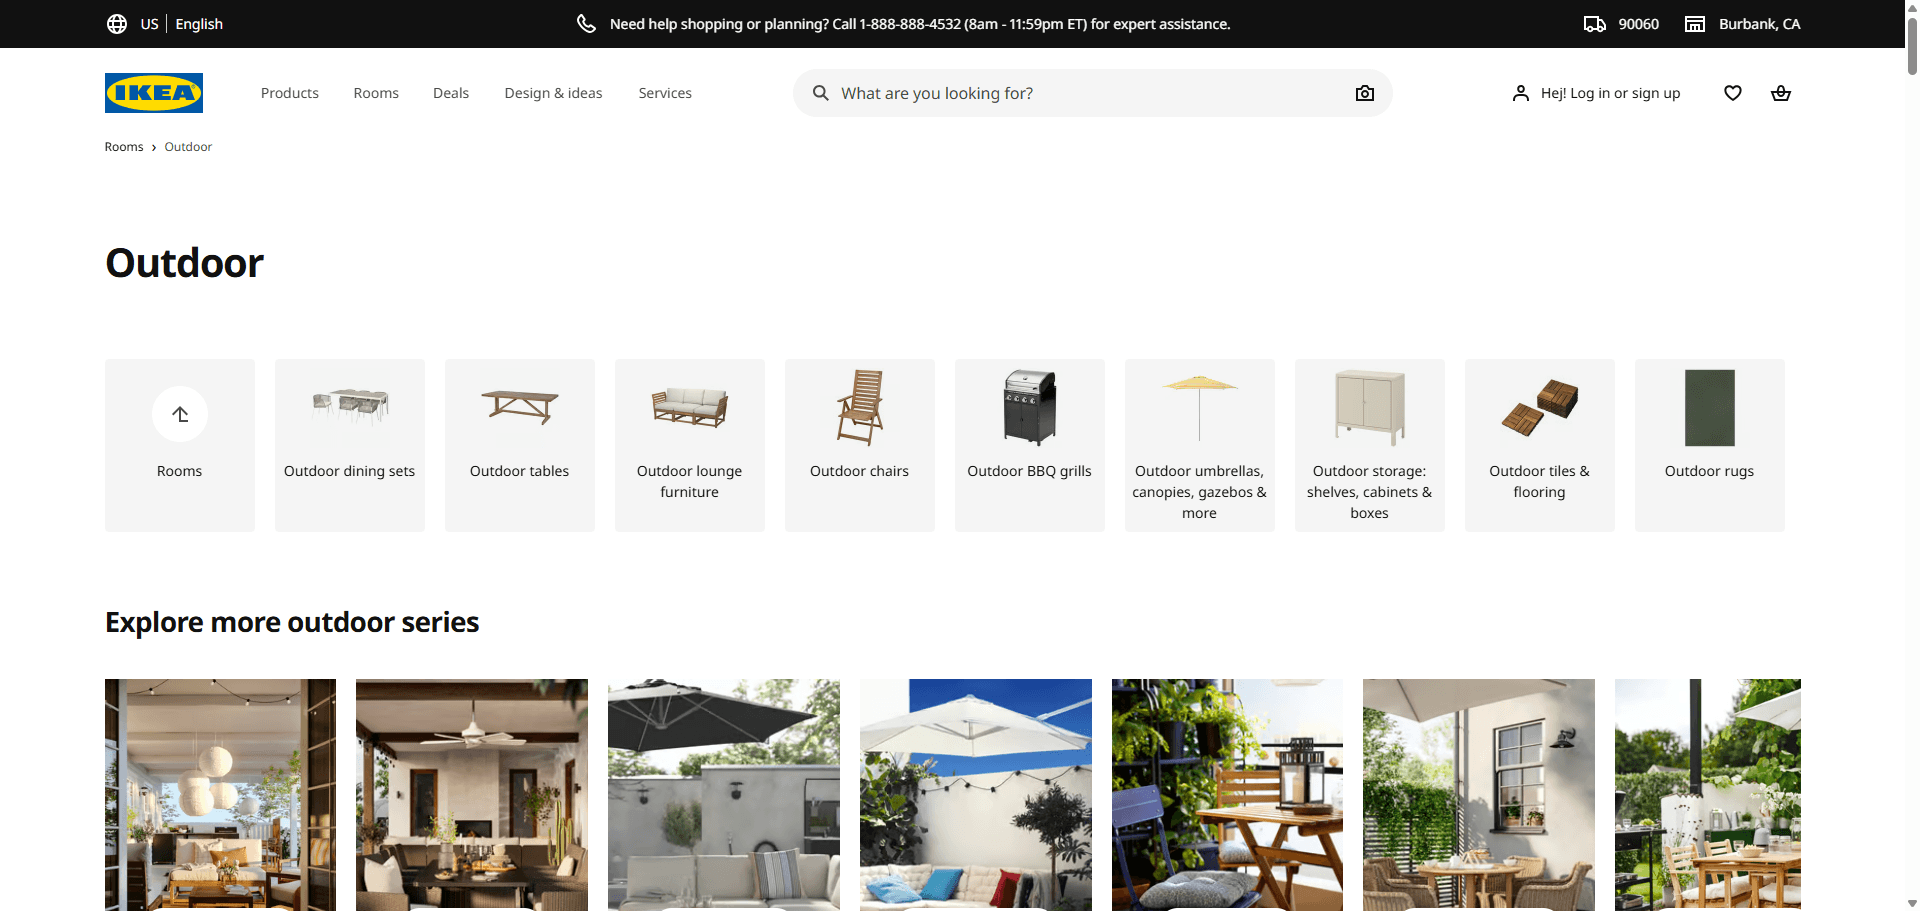Expand the Products navigation menu
The height and width of the screenshot is (911, 1920).
point(289,93)
